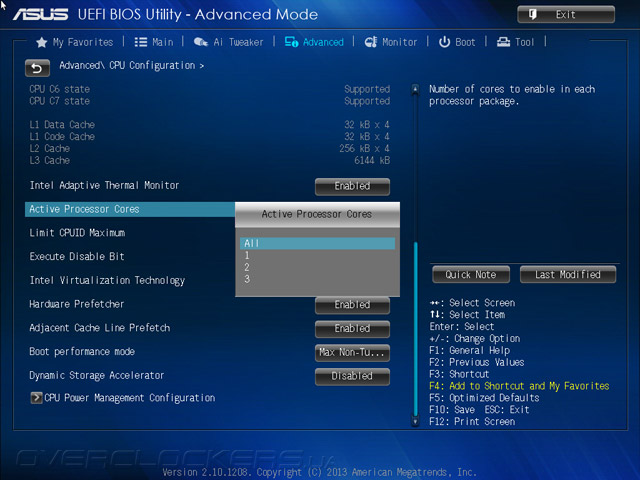Viewport: 640px width, 480px height.
Task: Select Active Processor Cores row
Action: coord(130,209)
